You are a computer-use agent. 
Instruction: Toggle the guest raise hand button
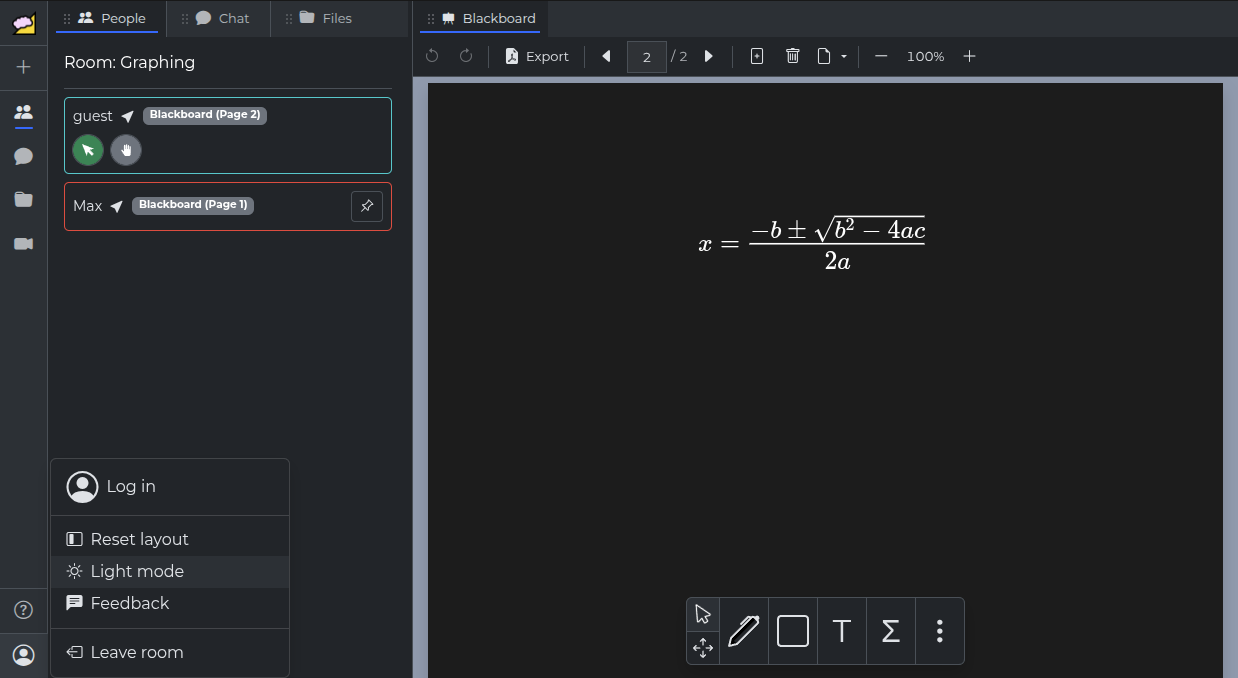pyautogui.click(x=126, y=150)
